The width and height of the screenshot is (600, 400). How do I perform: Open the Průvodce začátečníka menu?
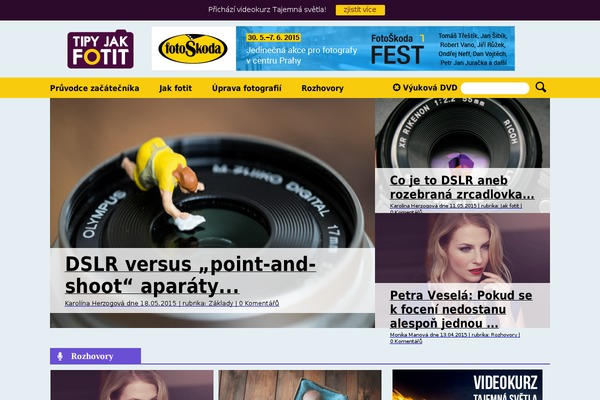[x=95, y=88]
